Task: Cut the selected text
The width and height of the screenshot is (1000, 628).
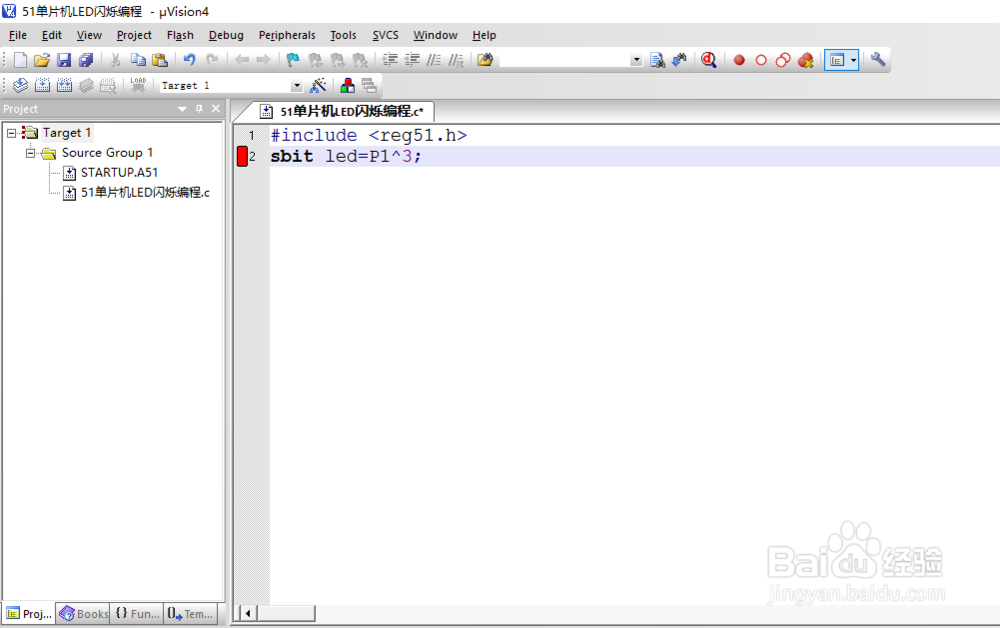Action: click(115, 60)
